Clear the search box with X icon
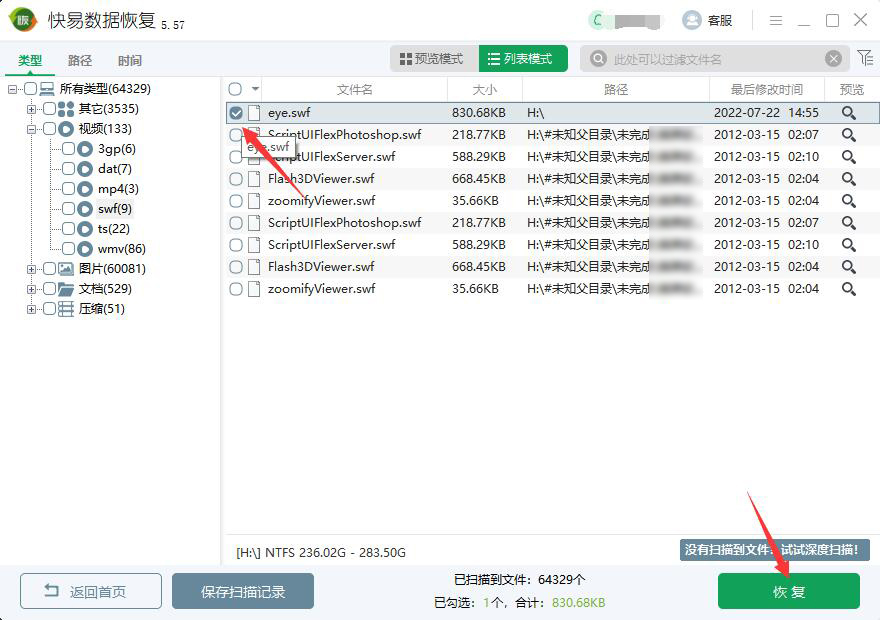This screenshot has height=620, width=880. (x=833, y=59)
